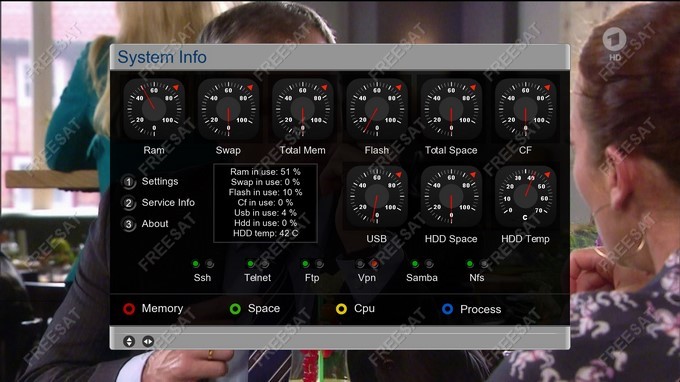Toggle the green Nfs status LED
Viewport: 680px width, 382px height.
pyautogui.click(x=470, y=264)
